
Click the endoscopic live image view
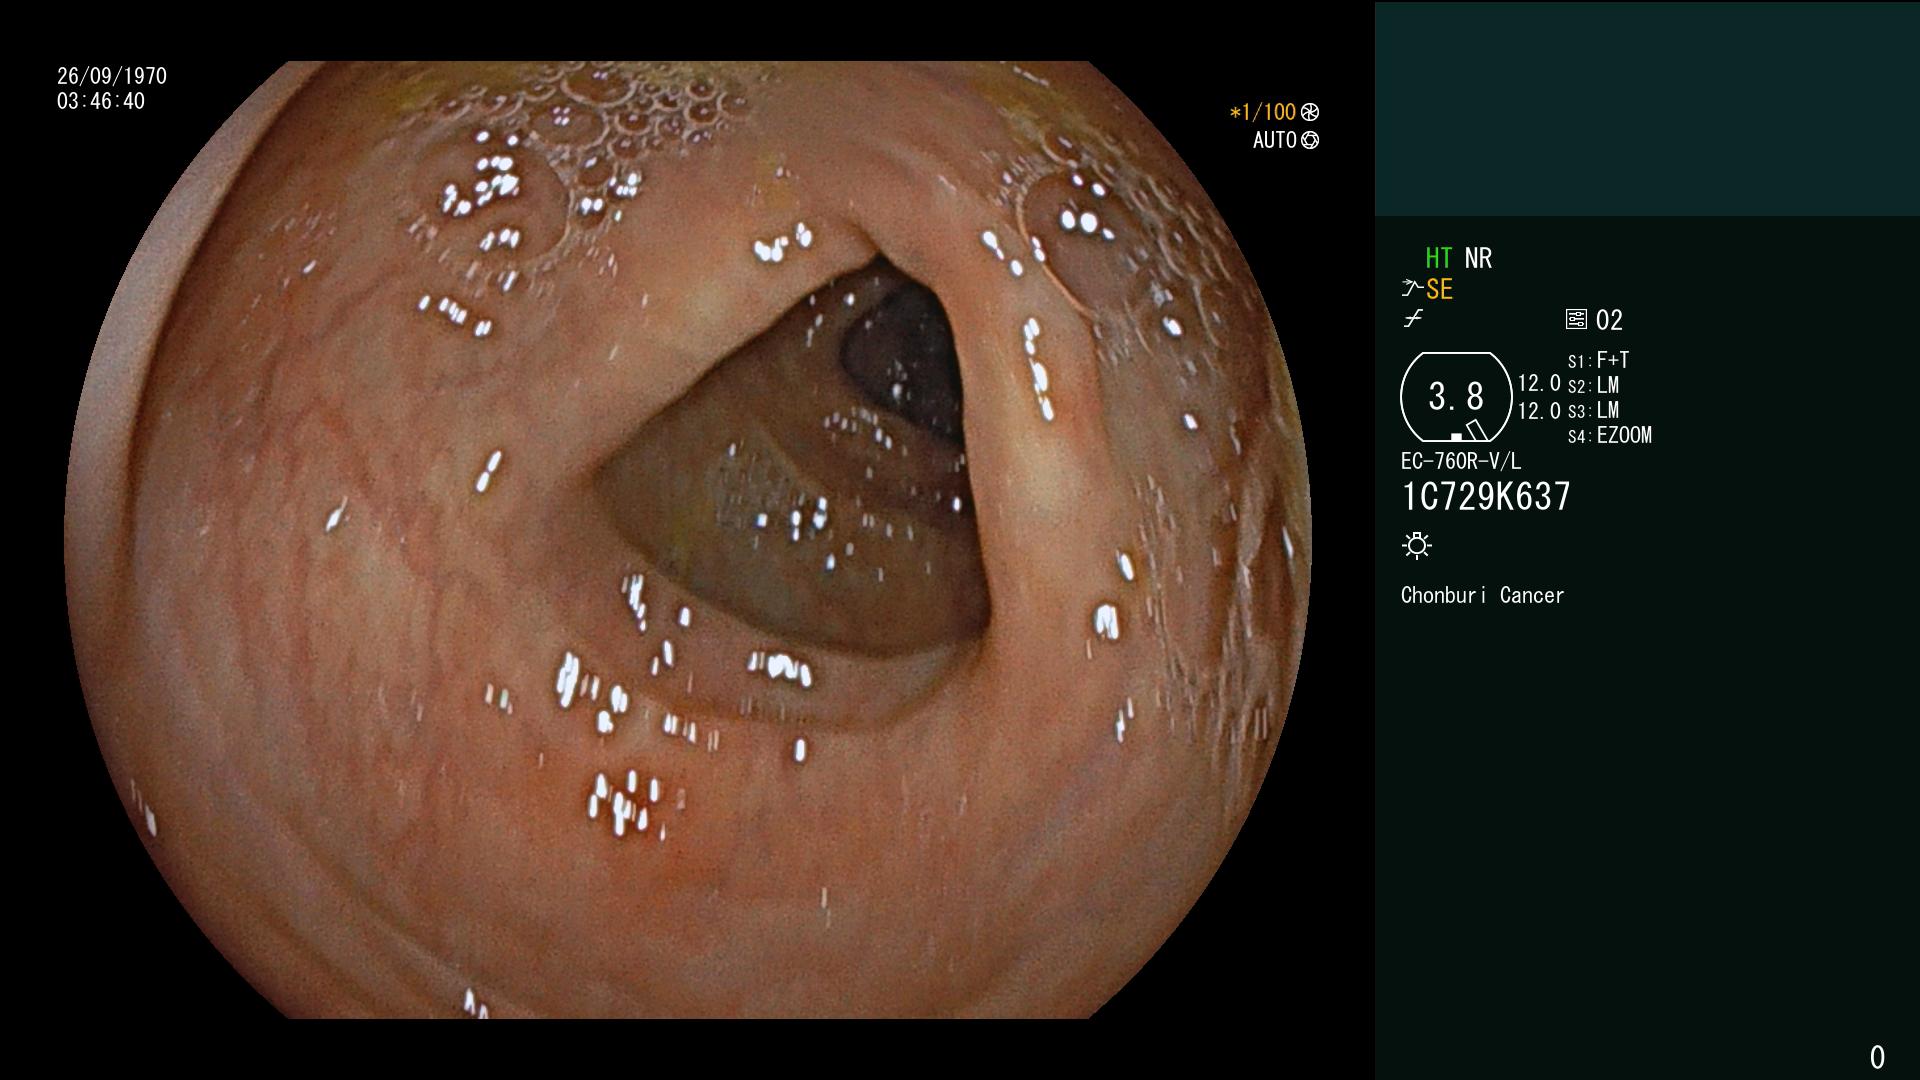click(x=688, y=540)
